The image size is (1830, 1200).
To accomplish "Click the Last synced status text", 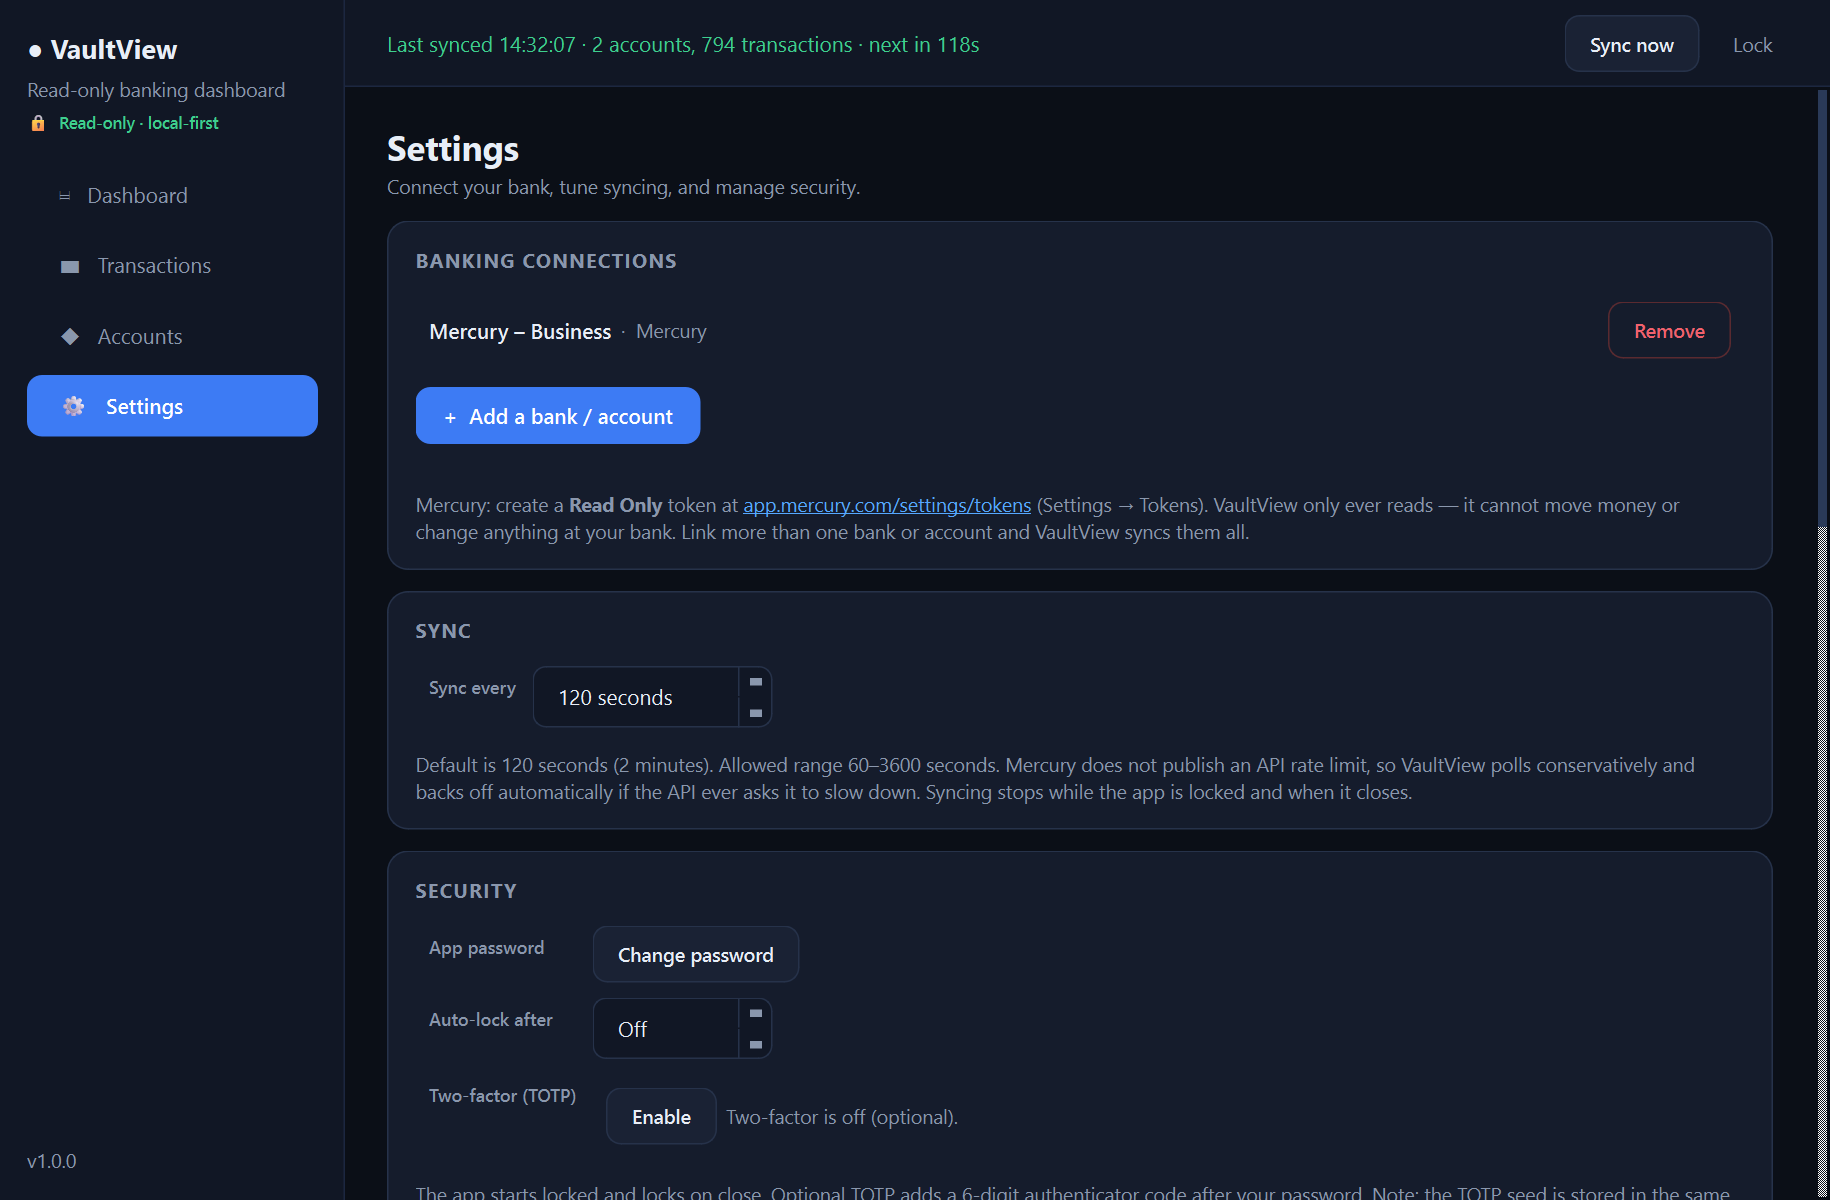I will (683, 45).
